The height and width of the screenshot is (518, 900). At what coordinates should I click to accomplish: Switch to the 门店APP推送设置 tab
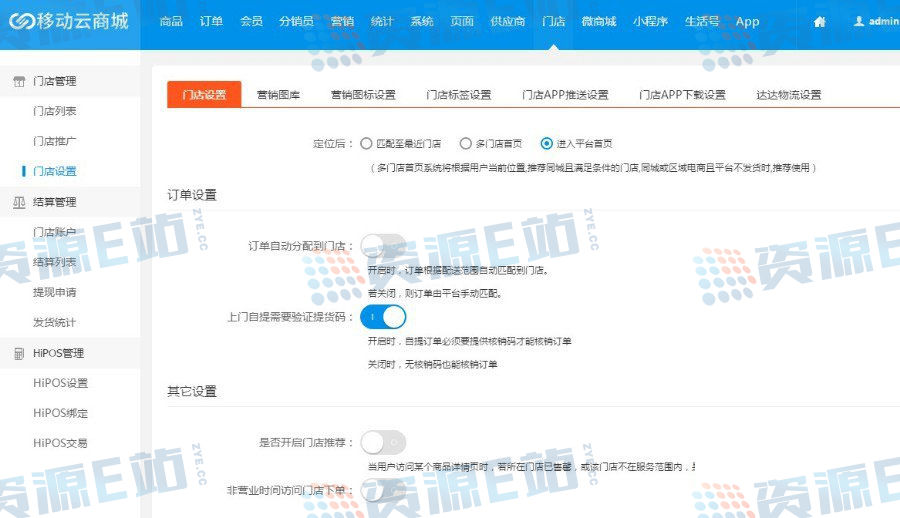click(x=565, y=95)
